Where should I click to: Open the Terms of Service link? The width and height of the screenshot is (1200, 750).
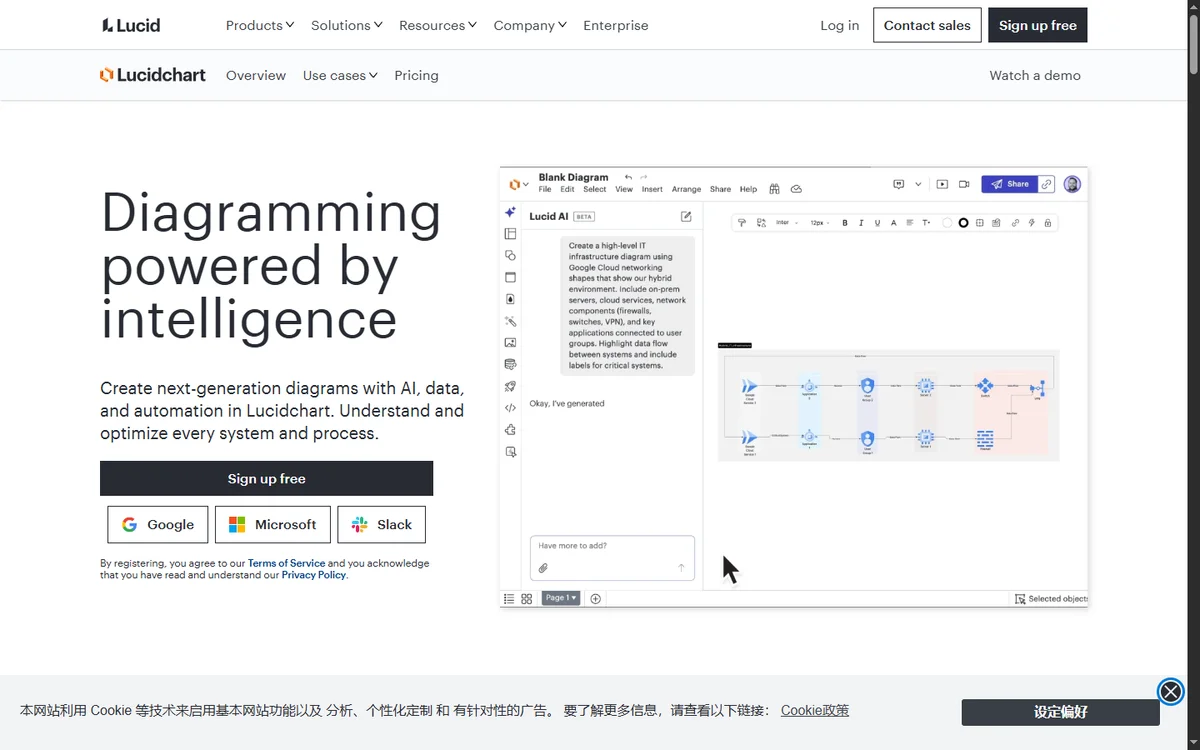pyautogui.click(x=286, y=563)
